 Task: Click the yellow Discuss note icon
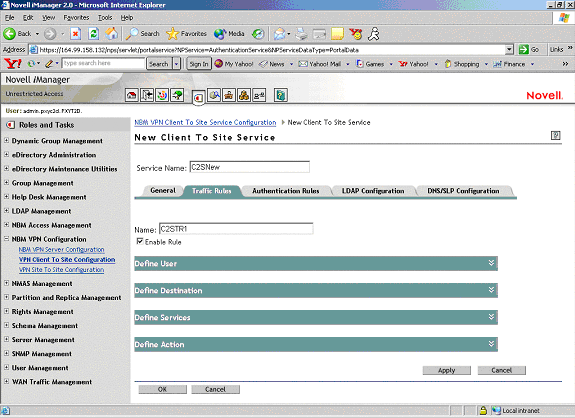pos(337,34)
